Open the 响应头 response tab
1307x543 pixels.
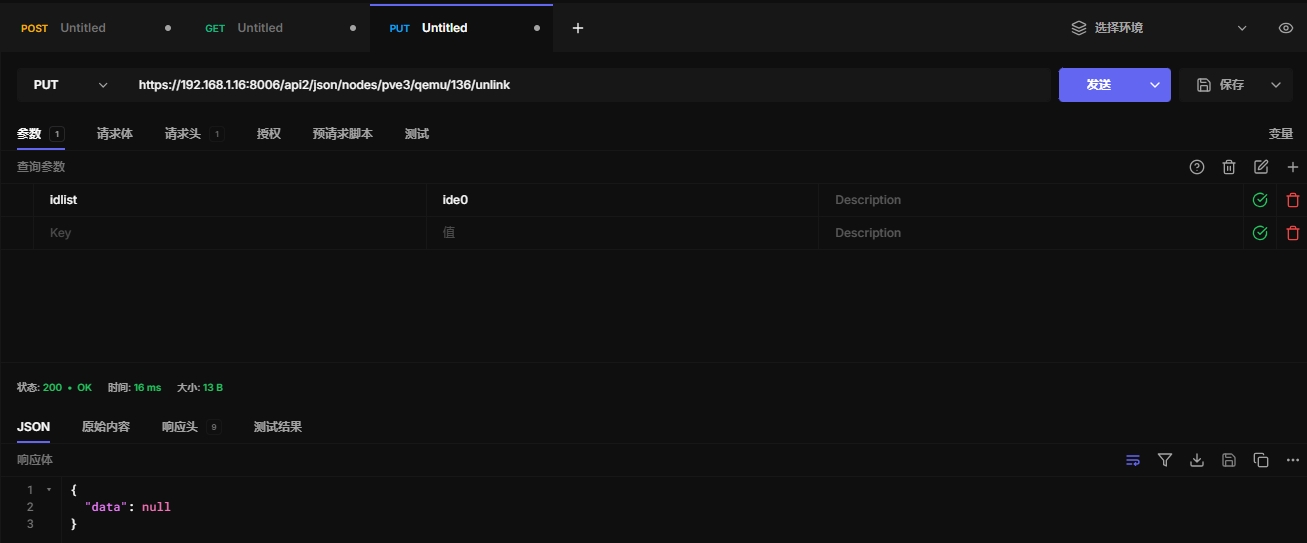(x=180, y=427)
